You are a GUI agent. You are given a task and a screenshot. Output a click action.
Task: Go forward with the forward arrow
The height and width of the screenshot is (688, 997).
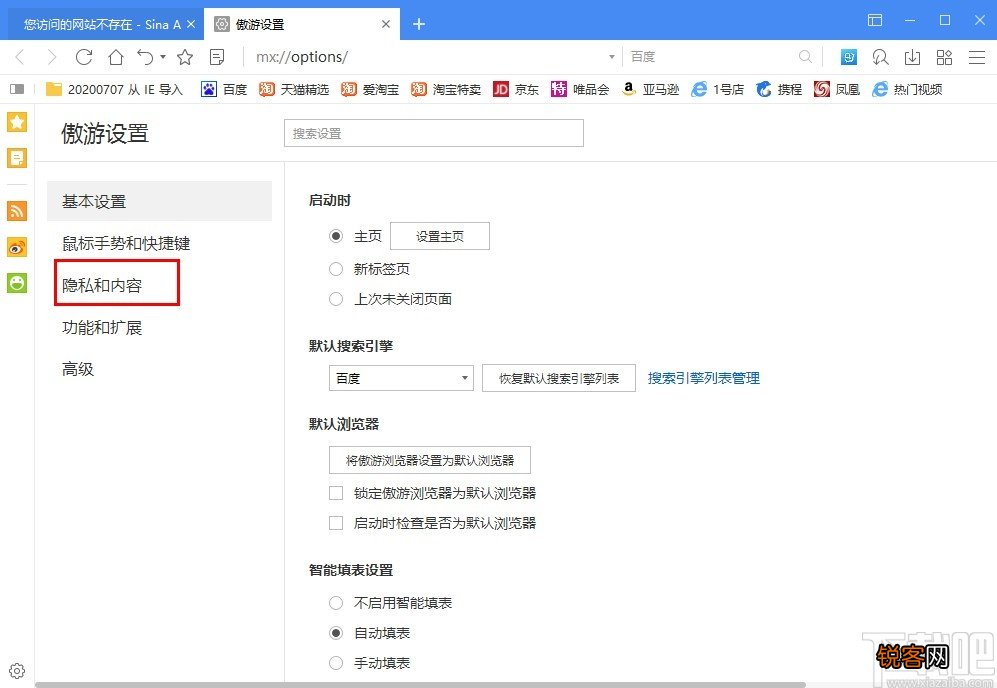click(x=52, y=57)
